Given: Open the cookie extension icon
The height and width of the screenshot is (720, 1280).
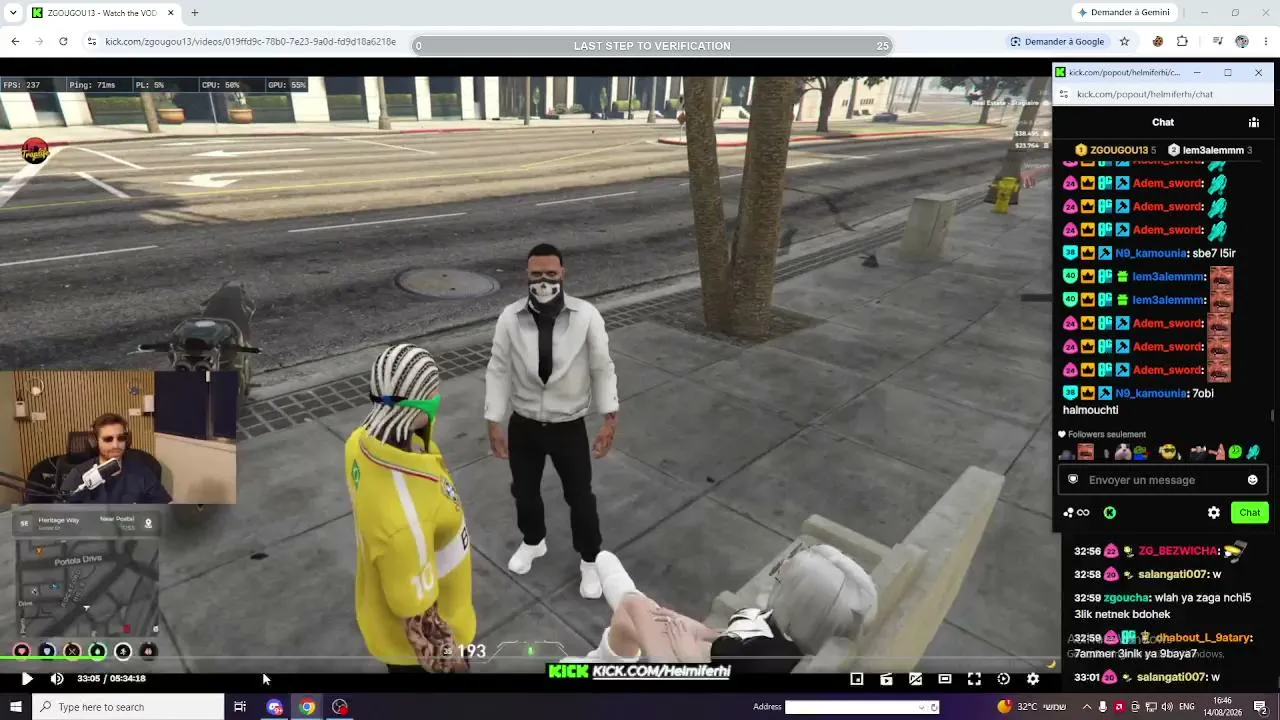Looking at the screenshot, I should [x=1158, y=42].
